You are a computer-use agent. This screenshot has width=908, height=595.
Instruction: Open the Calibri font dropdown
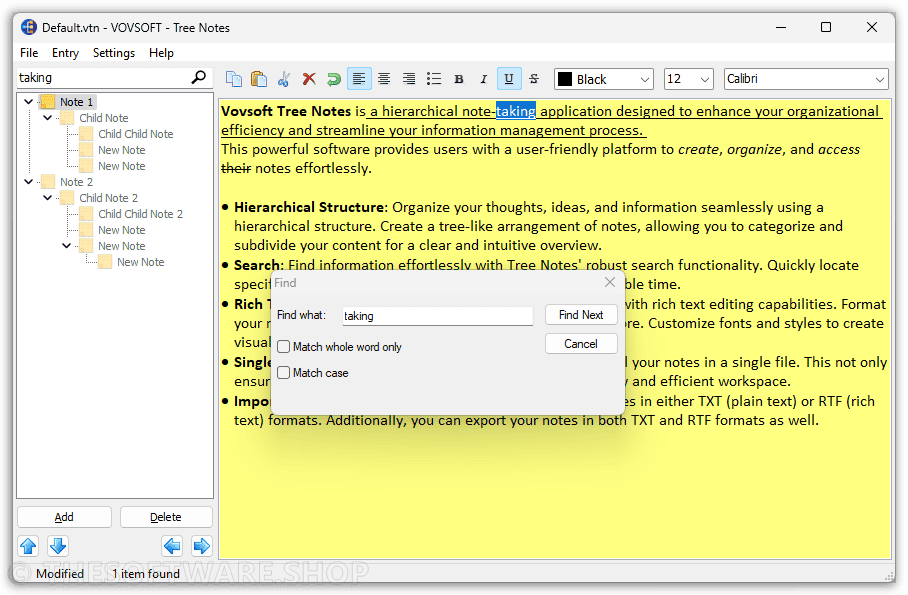click(x=879, y=79)
